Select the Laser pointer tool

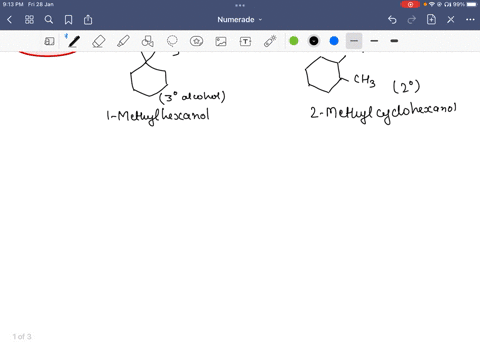[x=270, y=41]
